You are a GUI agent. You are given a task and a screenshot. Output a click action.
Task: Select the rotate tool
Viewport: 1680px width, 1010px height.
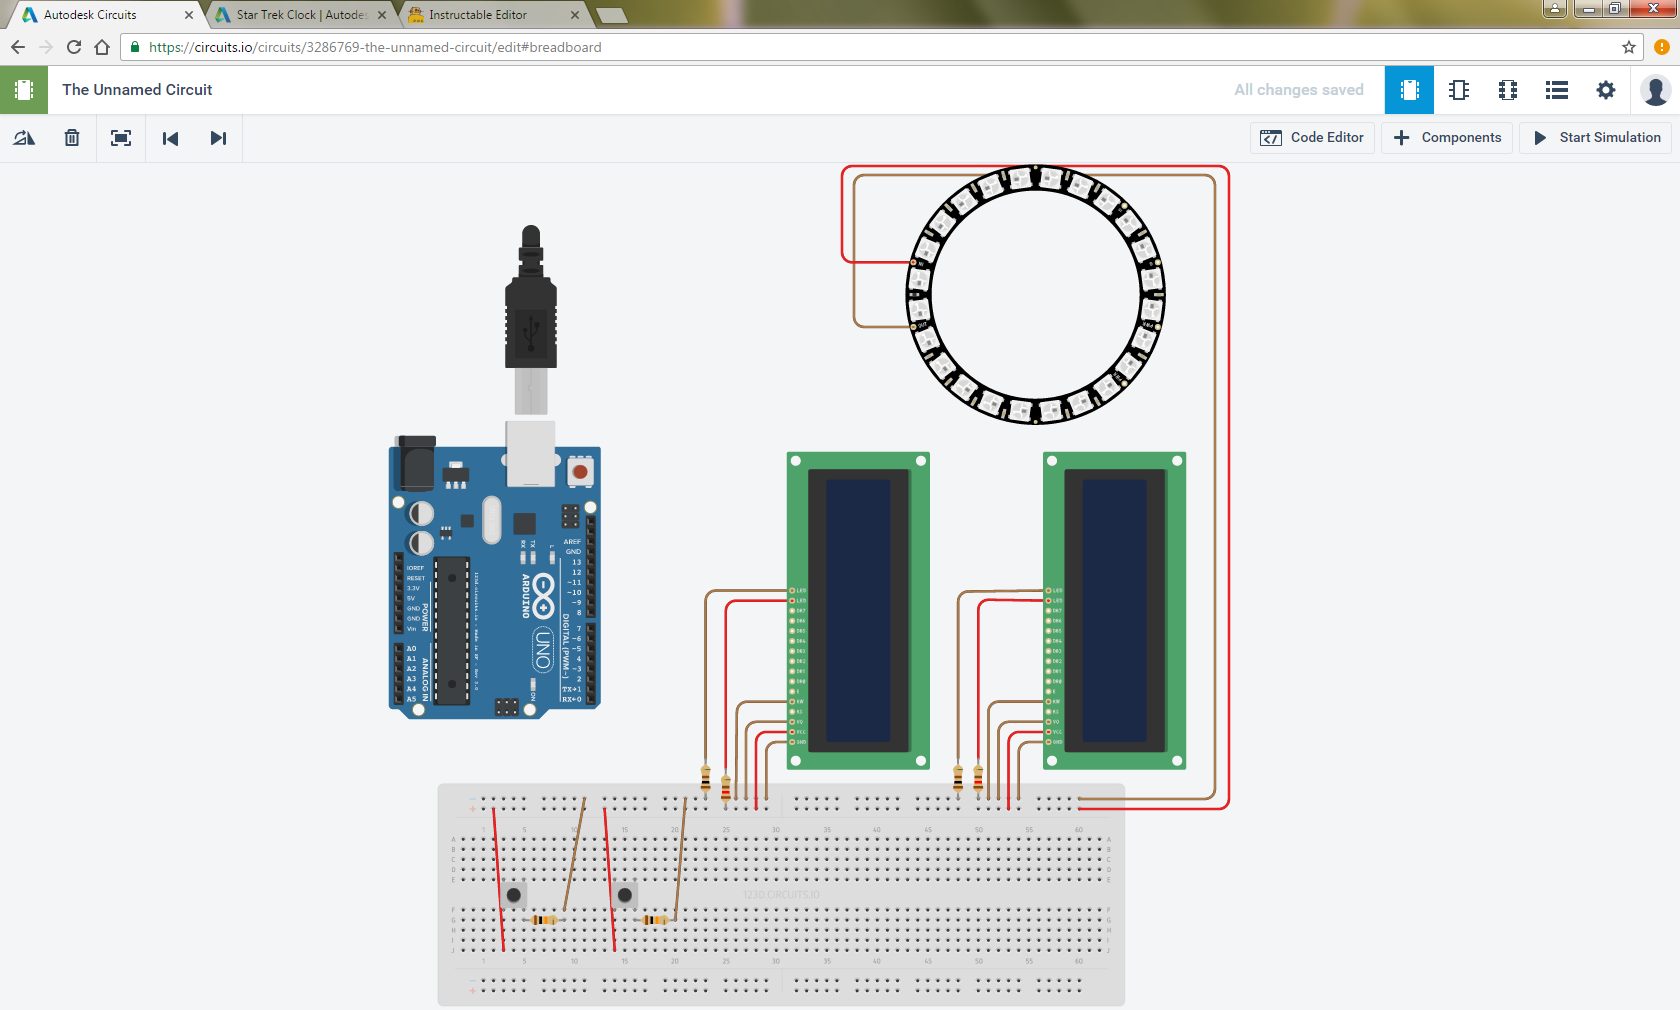23,138
